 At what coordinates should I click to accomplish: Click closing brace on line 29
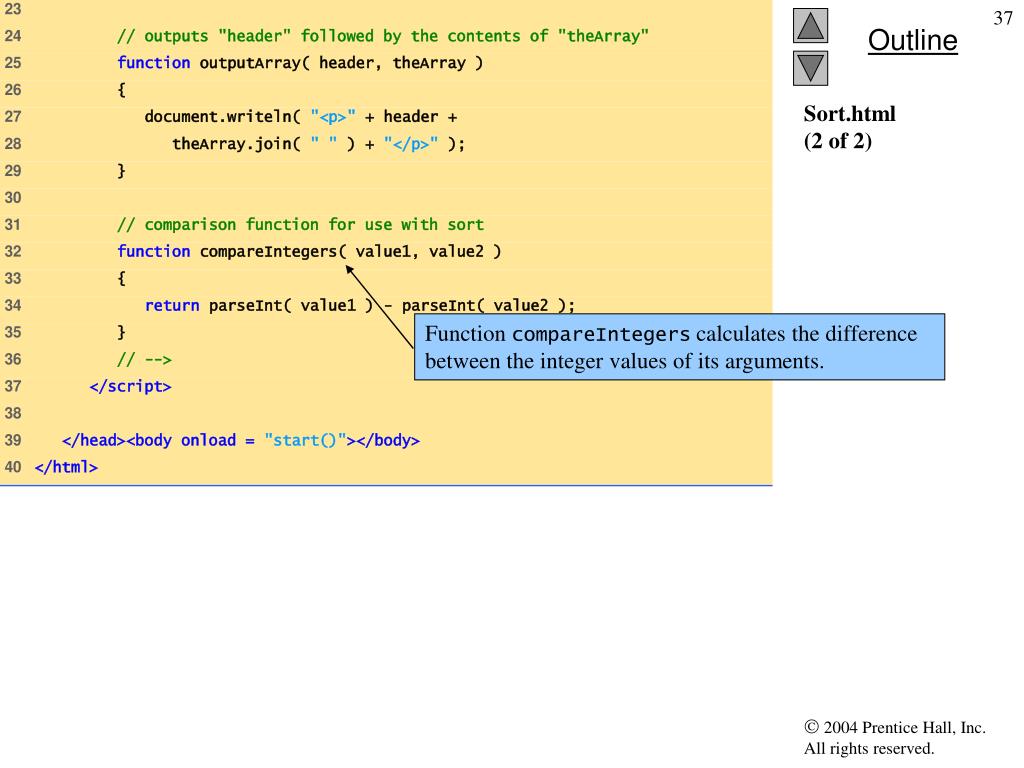(121, 171)
